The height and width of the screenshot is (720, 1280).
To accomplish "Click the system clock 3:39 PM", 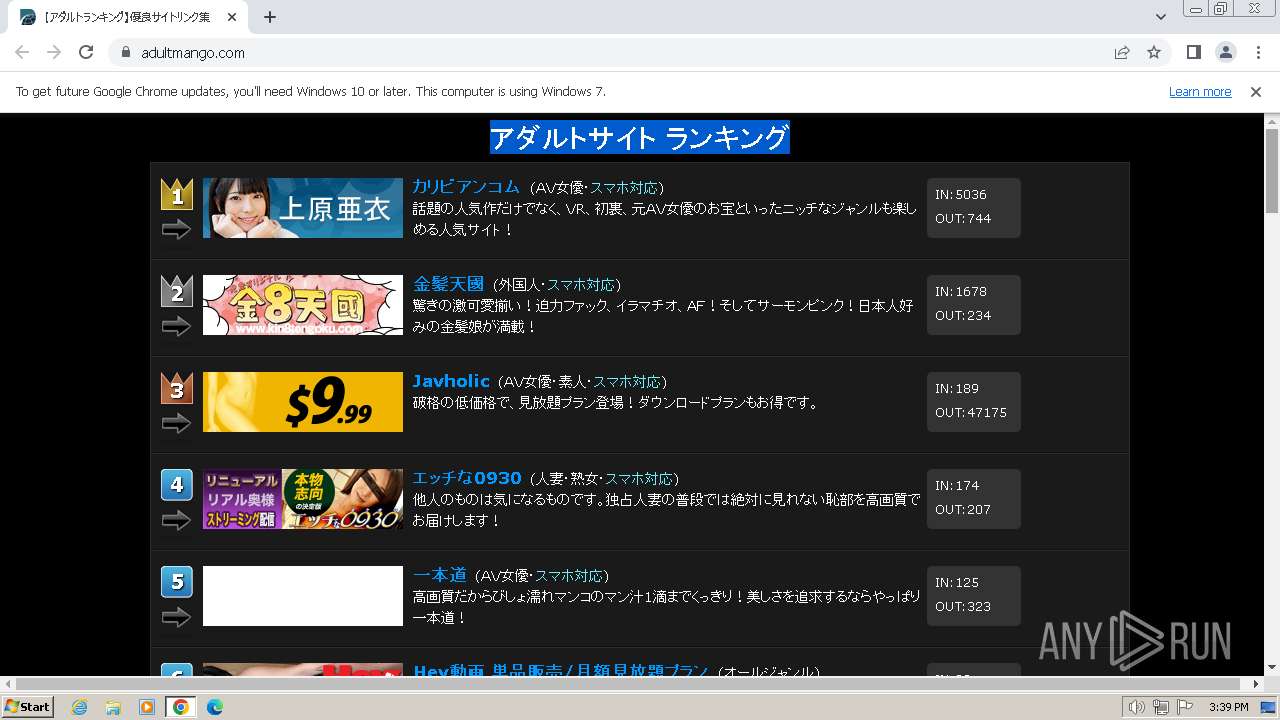I will tap(1228, 707).
